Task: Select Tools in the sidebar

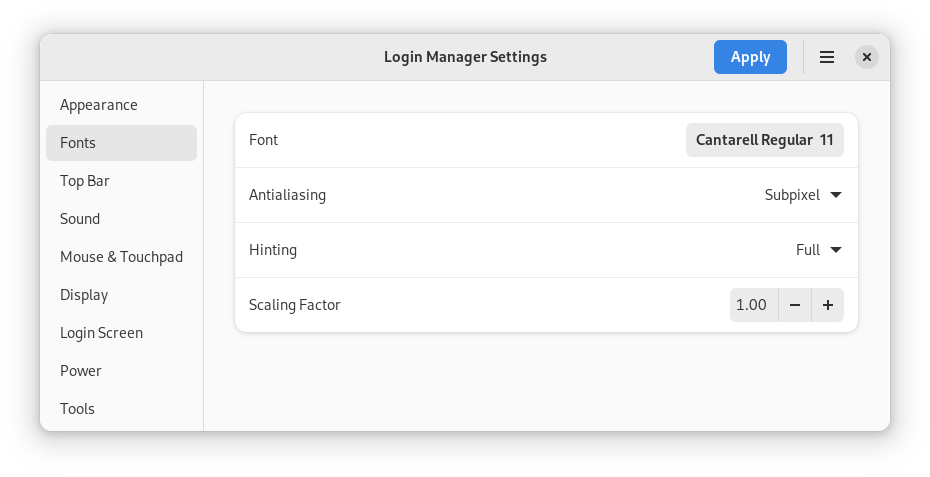Action: [x=77, y=409]
